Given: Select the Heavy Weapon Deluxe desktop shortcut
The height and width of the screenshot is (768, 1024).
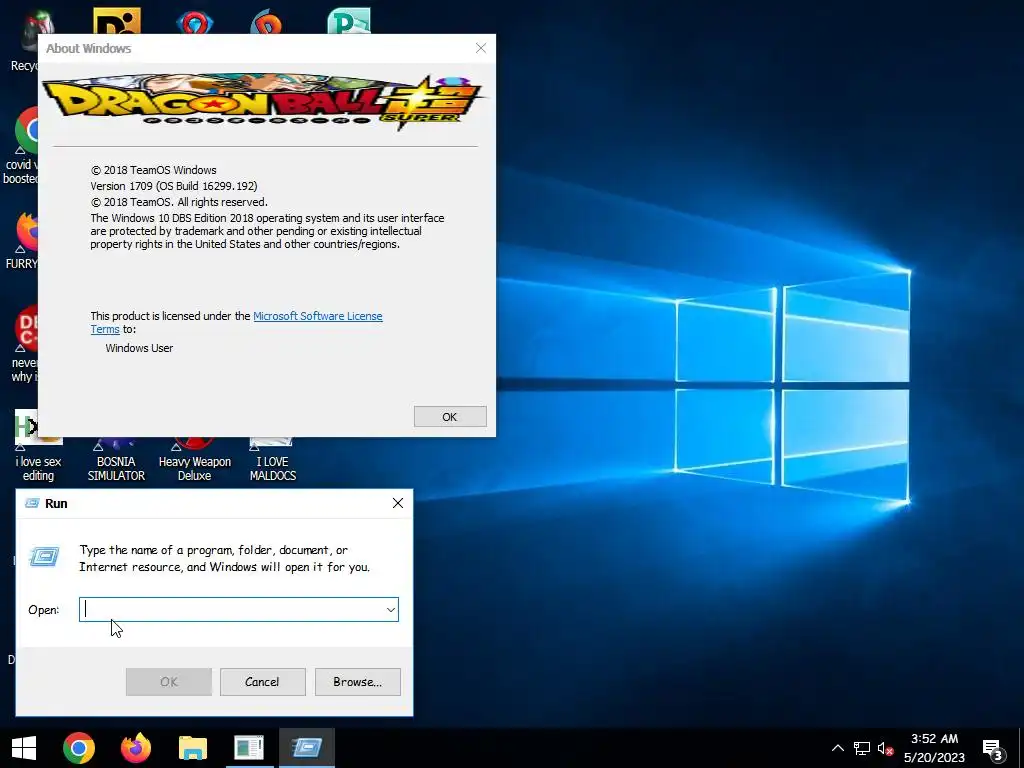Looking at the screenshot, I should 195,460.
